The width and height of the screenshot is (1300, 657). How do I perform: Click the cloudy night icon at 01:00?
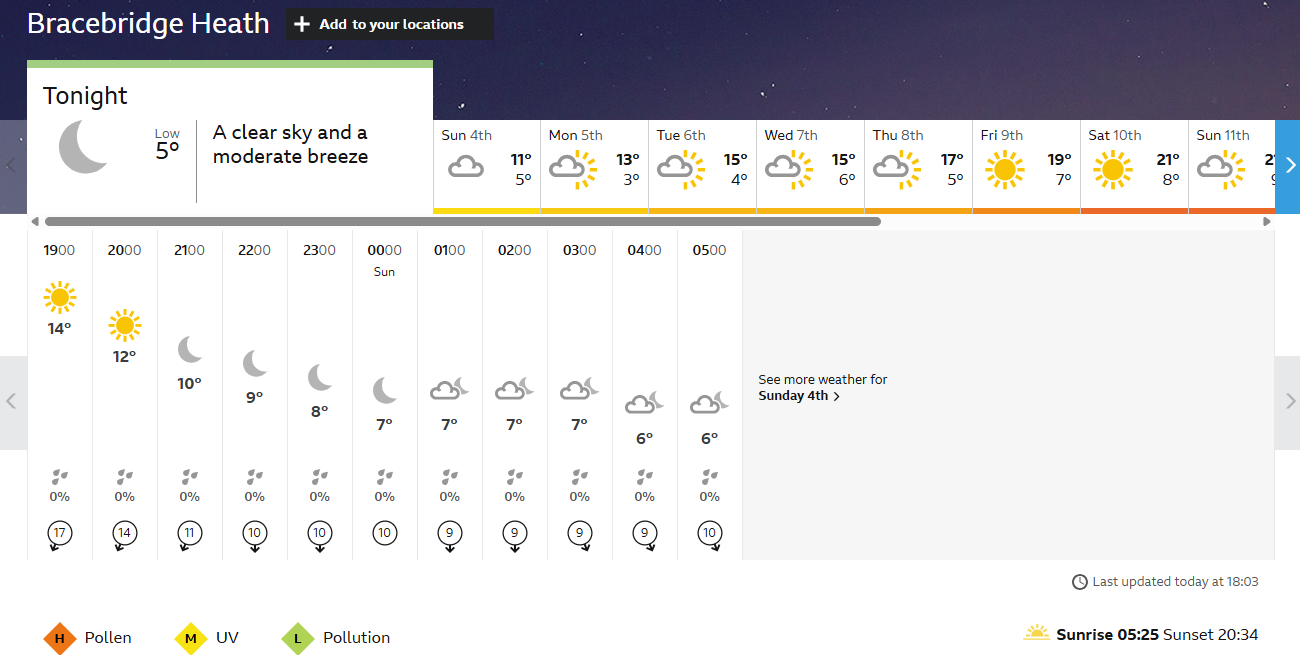(449, 388)
